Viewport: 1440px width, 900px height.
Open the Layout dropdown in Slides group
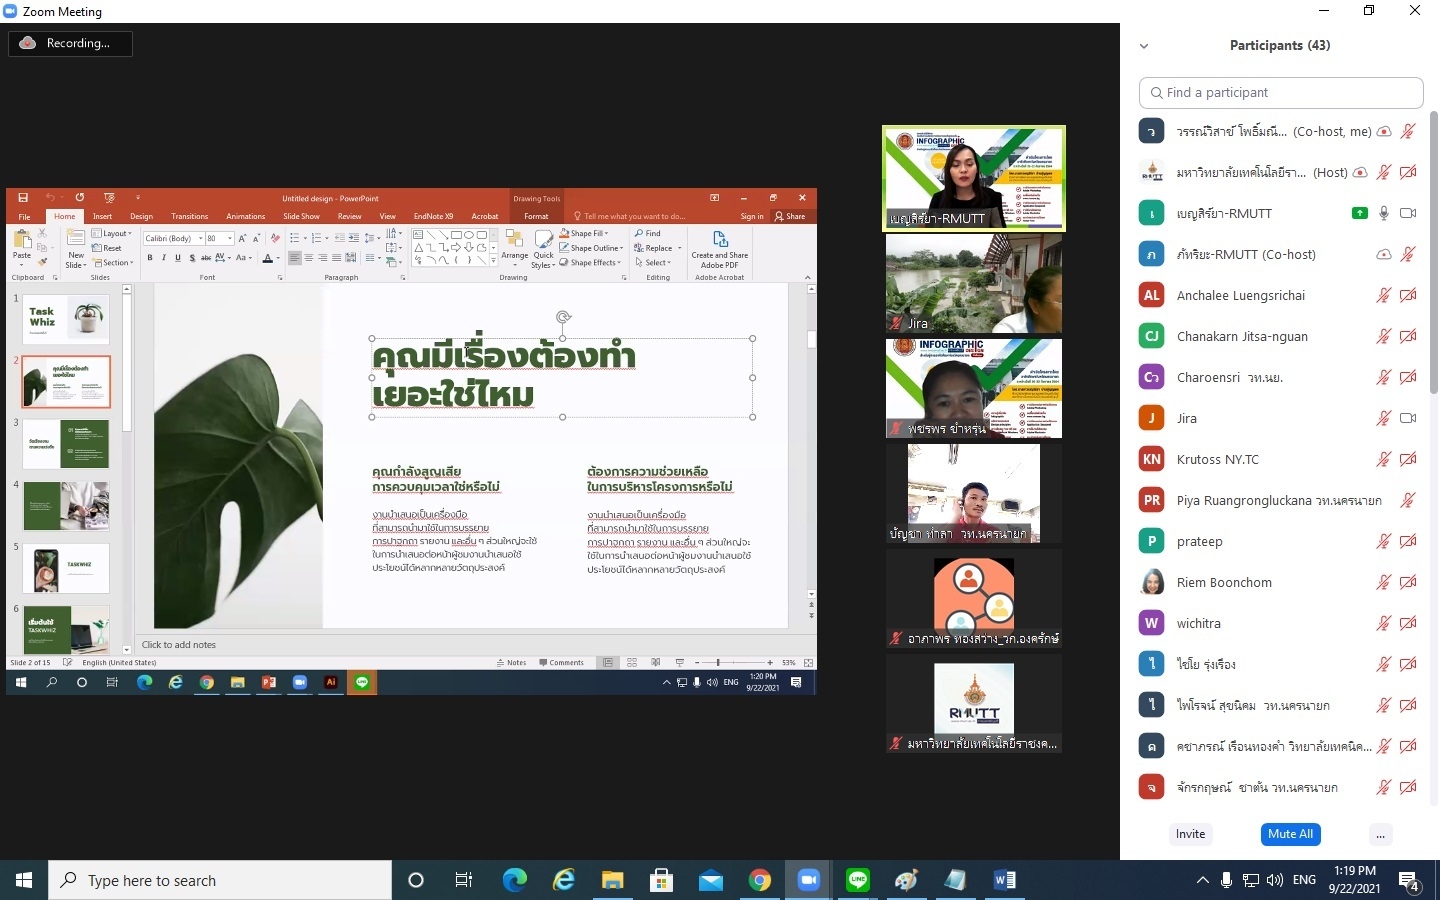[113, 233]
